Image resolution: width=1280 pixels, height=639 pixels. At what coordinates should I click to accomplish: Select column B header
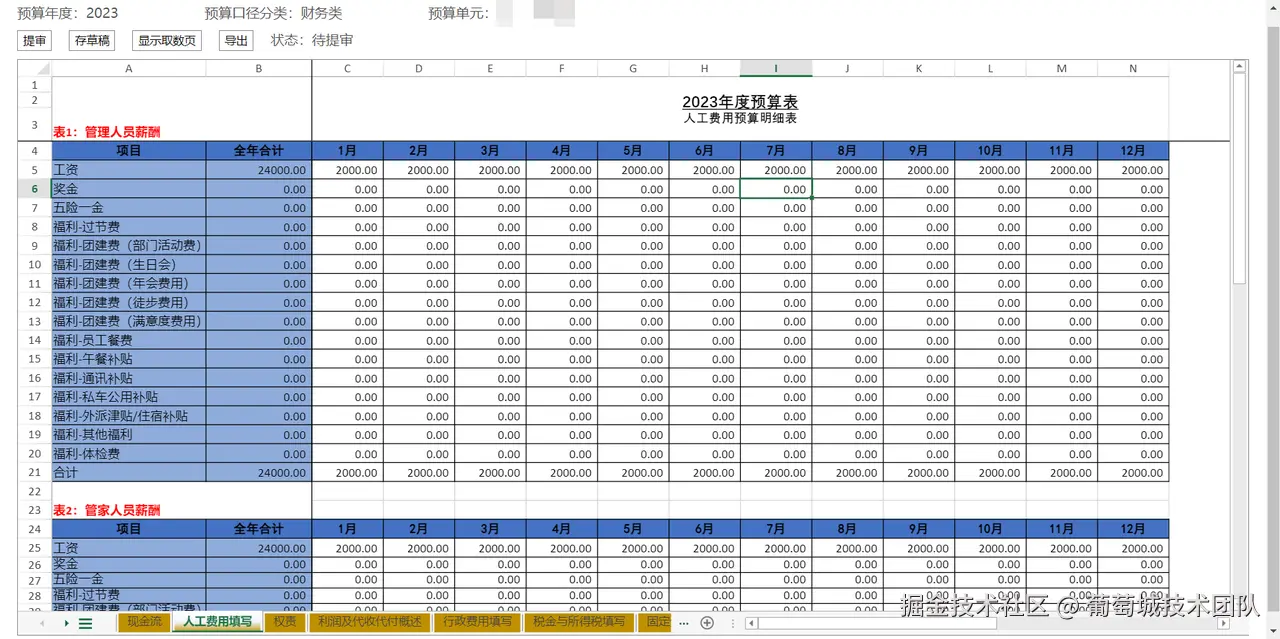coord(259,68)
